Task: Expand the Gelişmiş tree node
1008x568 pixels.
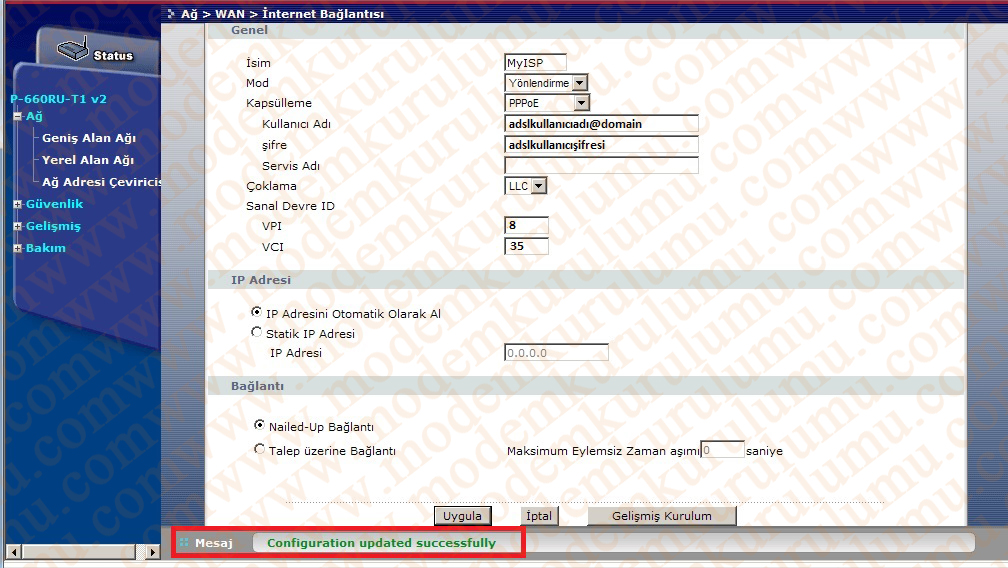Action: tap(18, 226)
